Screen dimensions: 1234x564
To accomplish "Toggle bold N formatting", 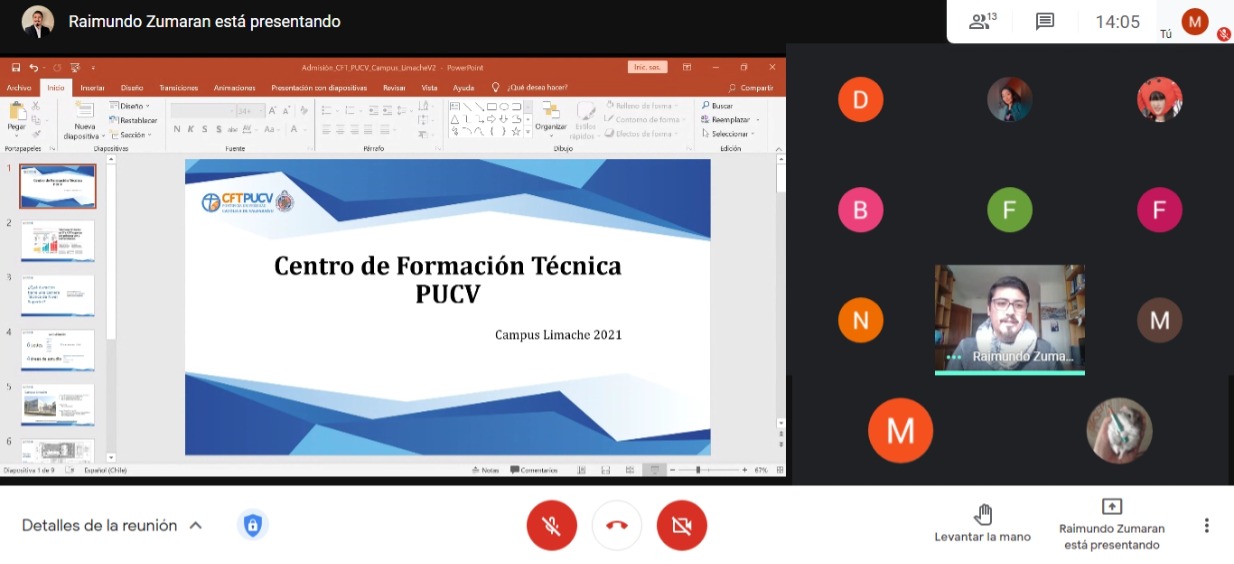I will tap(177, 129).
